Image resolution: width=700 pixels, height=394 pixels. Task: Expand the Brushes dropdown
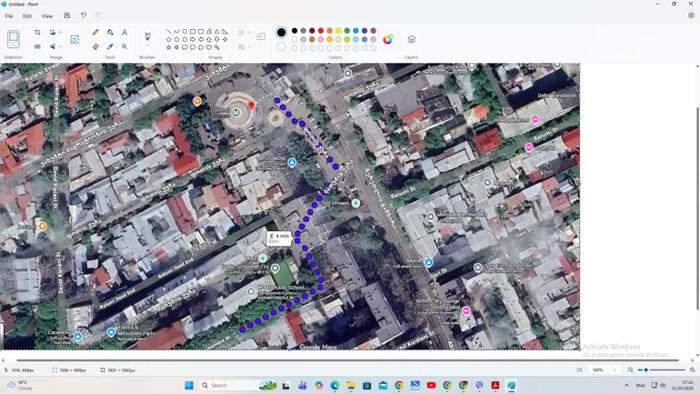[x=147, y=46]
